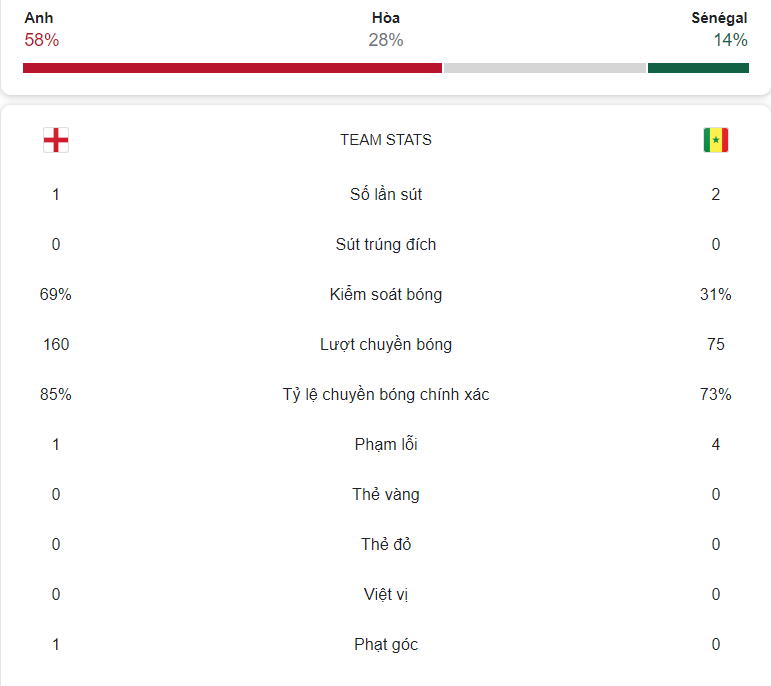Click the gray draw prediction bar
The height and width of the screenshot is (686, 771).
[x=544, y=68]
